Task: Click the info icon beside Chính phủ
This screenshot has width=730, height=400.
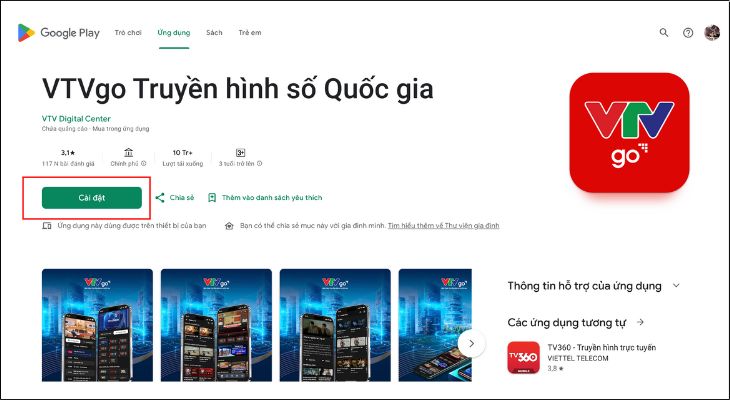Action: point(143,163)
